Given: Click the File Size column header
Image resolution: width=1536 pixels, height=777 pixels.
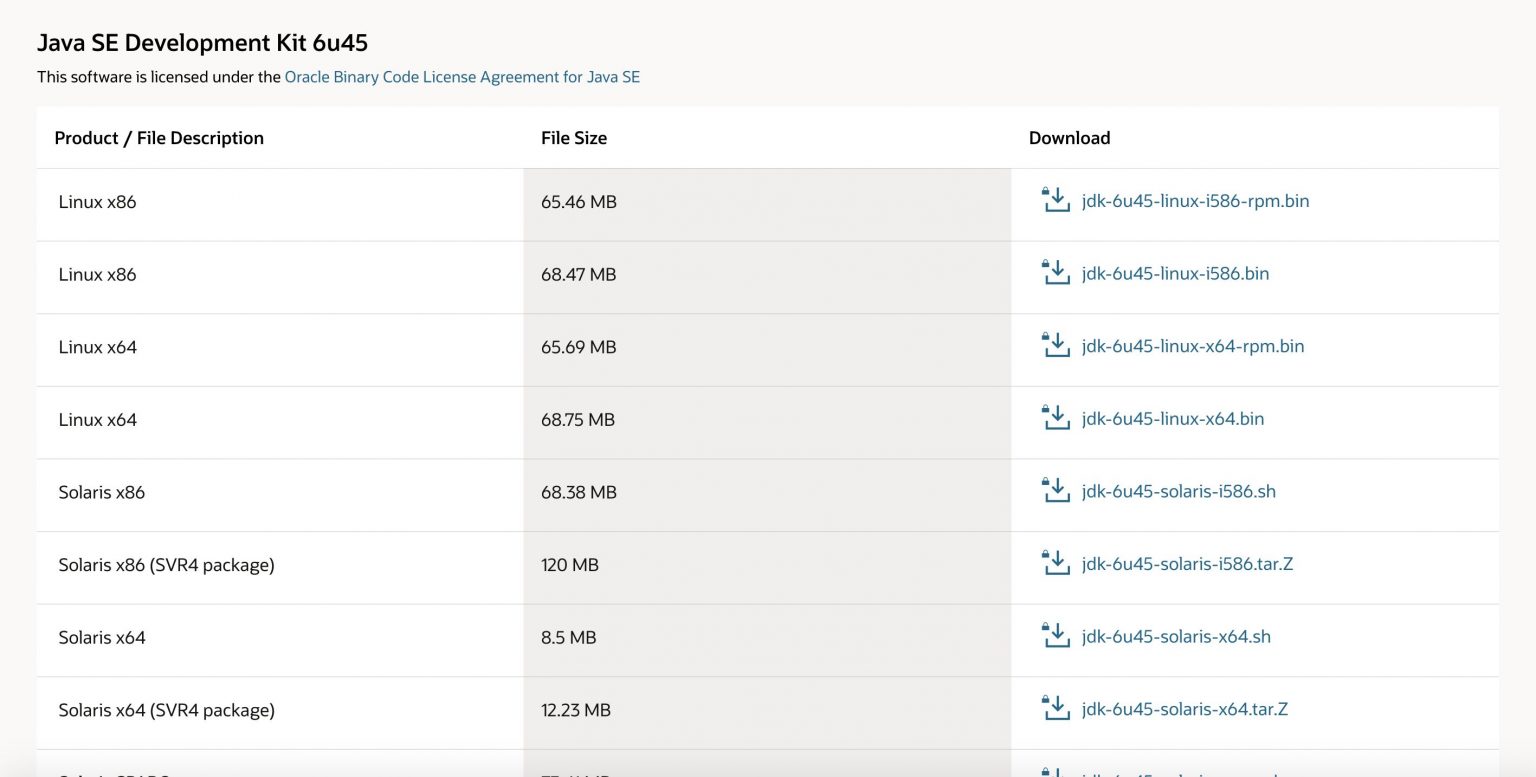Looking at the screenshot, I should coord(574,138).
